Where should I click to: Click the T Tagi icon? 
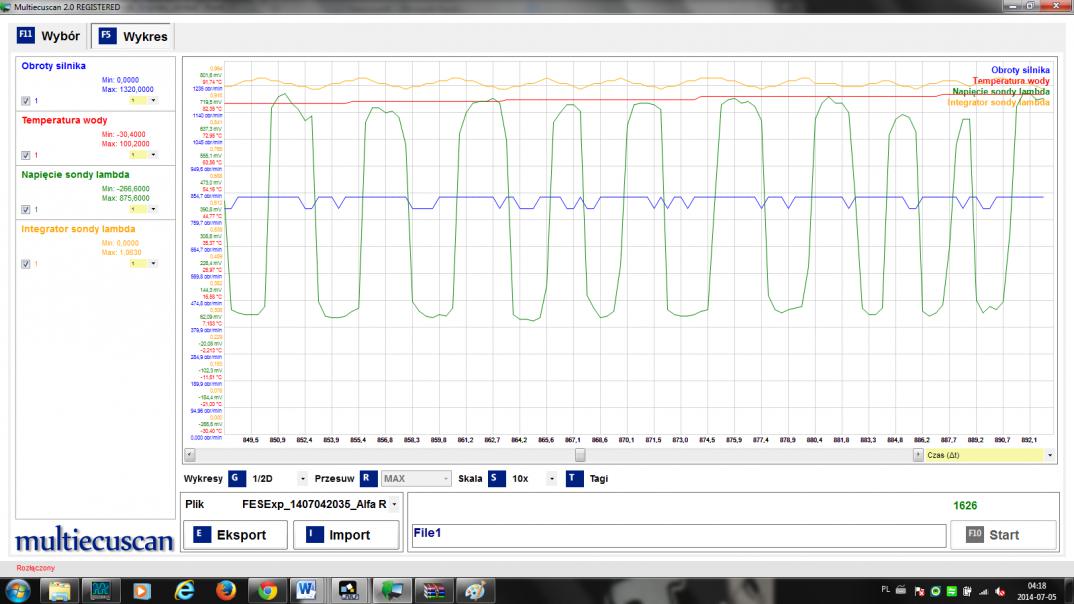point(573,479)
